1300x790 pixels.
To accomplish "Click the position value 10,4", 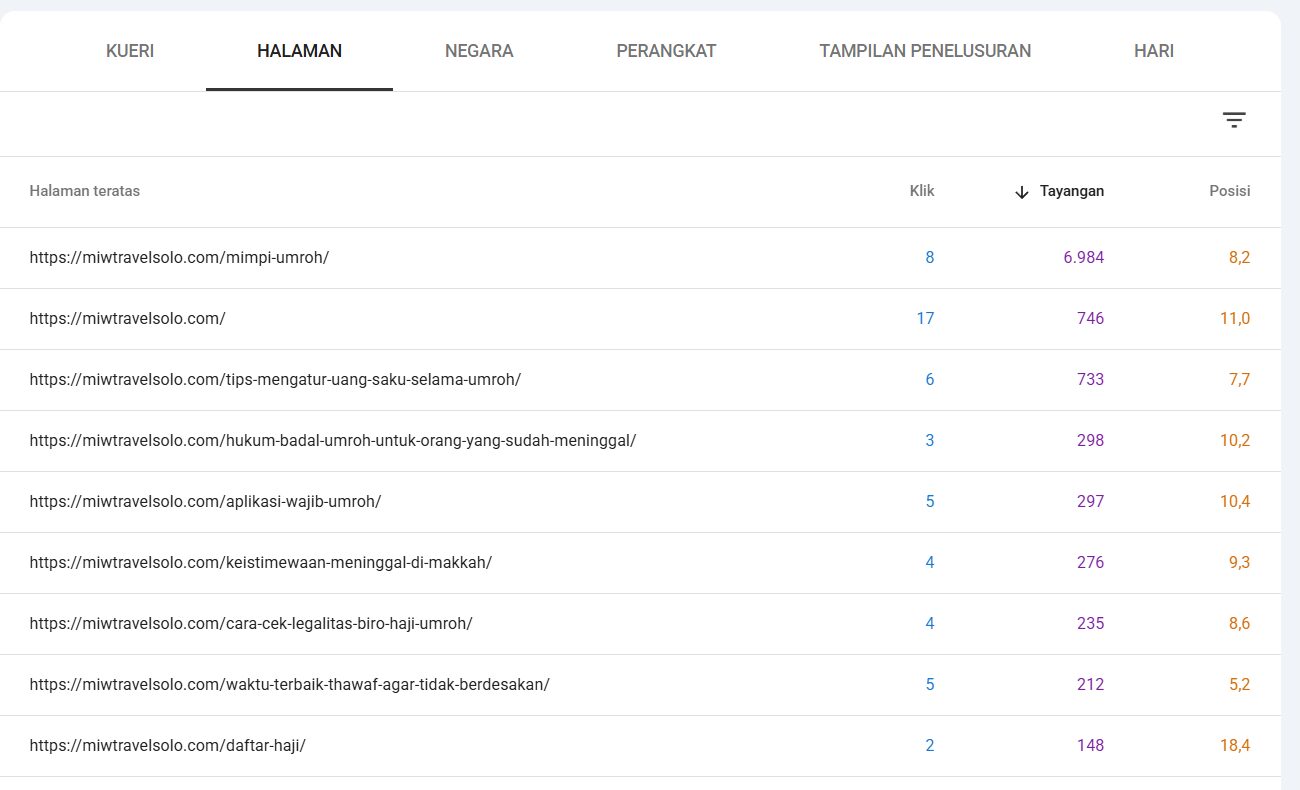I will (x=1235, y=502).
